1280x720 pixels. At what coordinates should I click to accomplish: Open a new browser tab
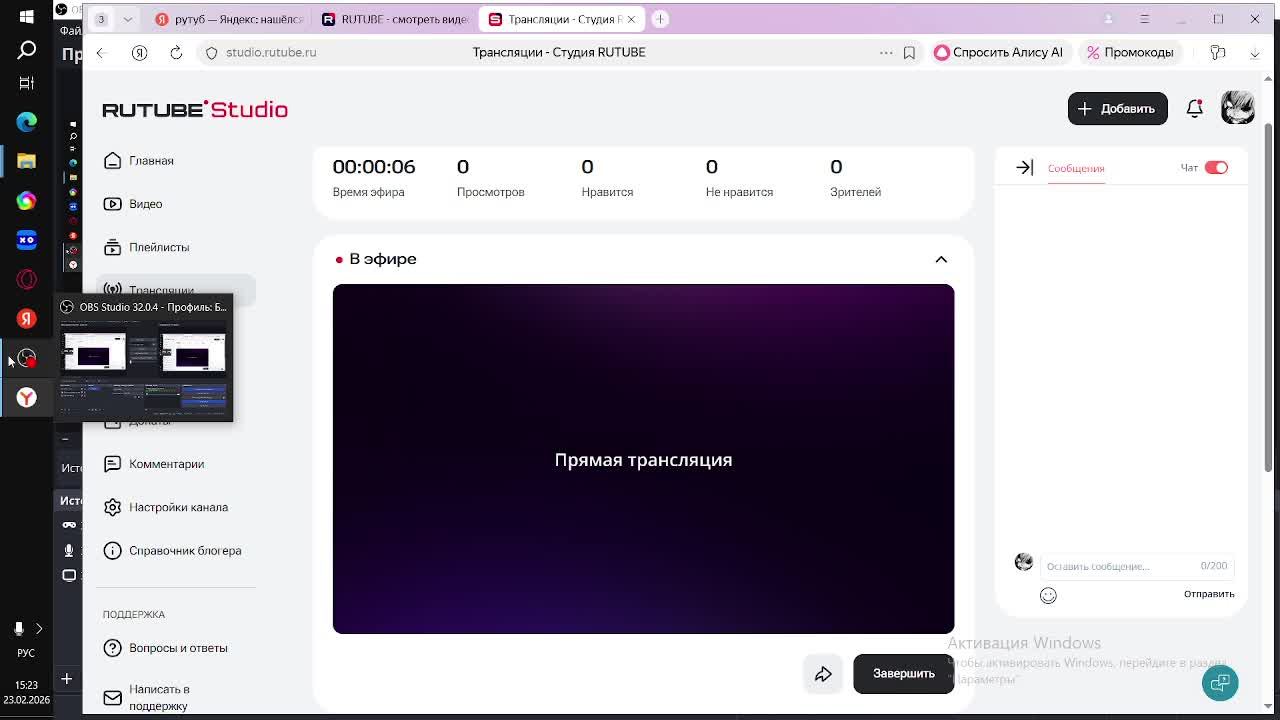pos(660,19)
